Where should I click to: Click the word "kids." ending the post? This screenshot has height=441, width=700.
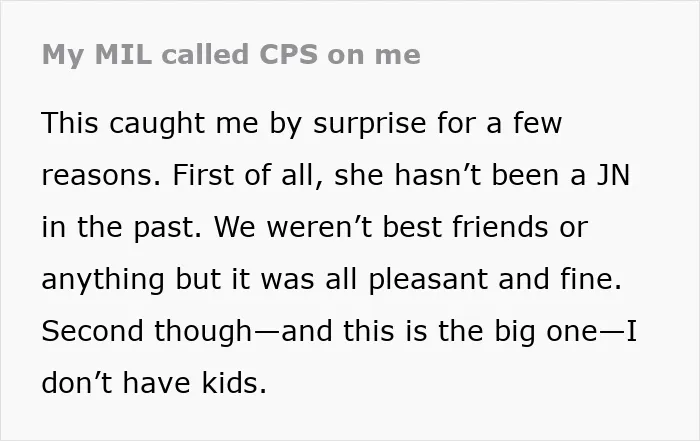point(234,383)
